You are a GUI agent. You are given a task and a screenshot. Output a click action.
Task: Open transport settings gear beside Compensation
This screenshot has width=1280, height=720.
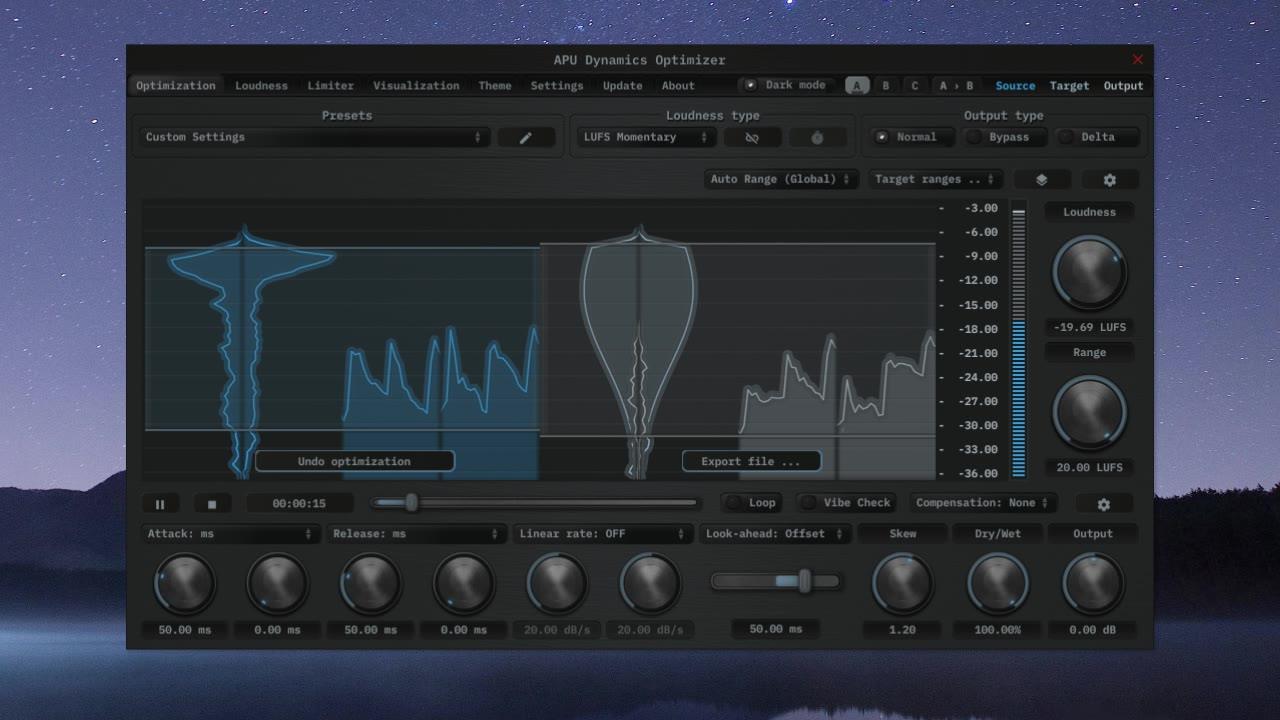click(x=1103, y=504)
